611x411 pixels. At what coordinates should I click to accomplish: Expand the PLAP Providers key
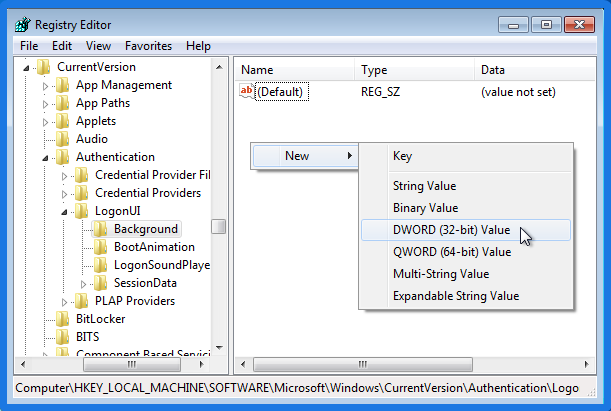64,302
